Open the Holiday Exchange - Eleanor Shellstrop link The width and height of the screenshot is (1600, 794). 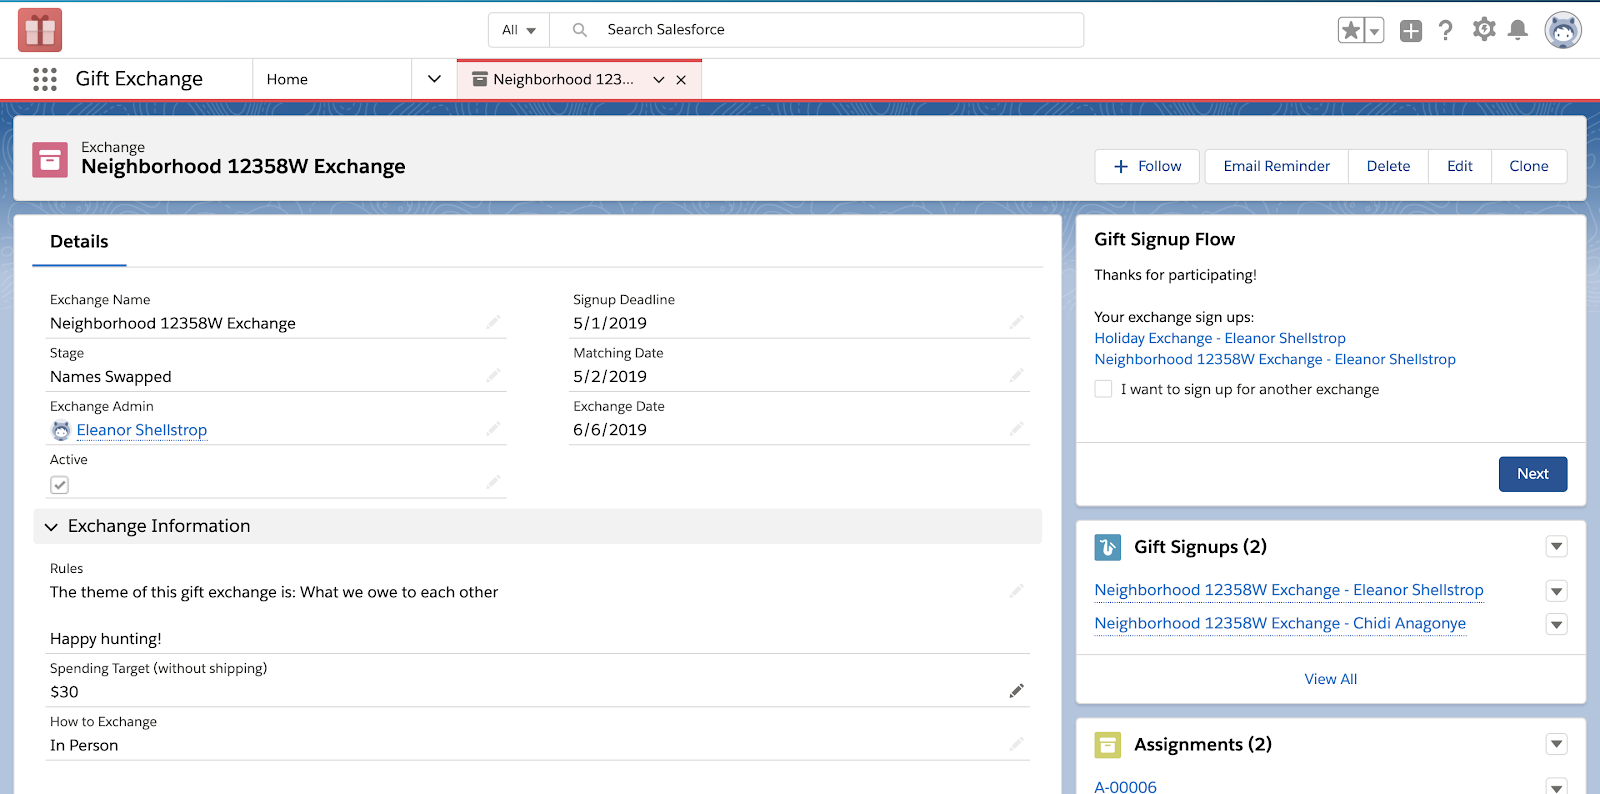1220,338
